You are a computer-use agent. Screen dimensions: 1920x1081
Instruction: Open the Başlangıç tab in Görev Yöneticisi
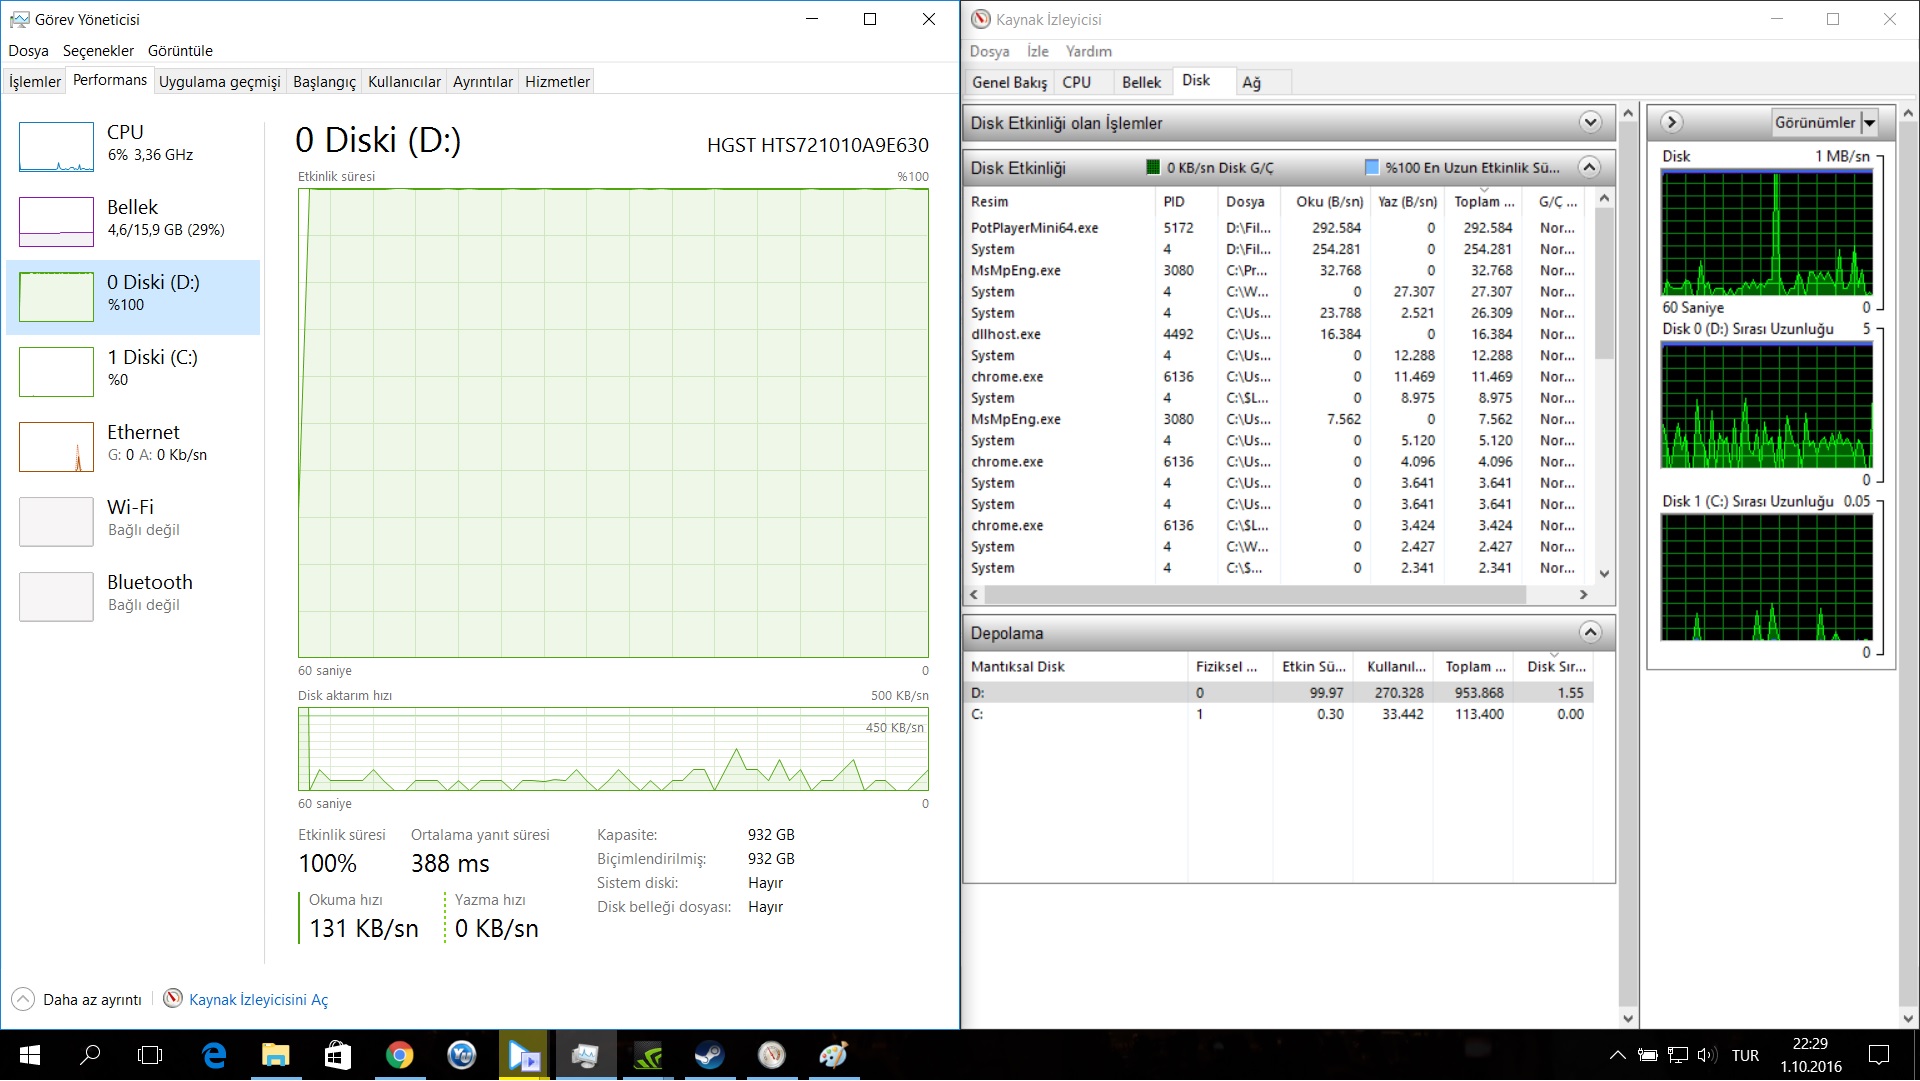point(324,82)
